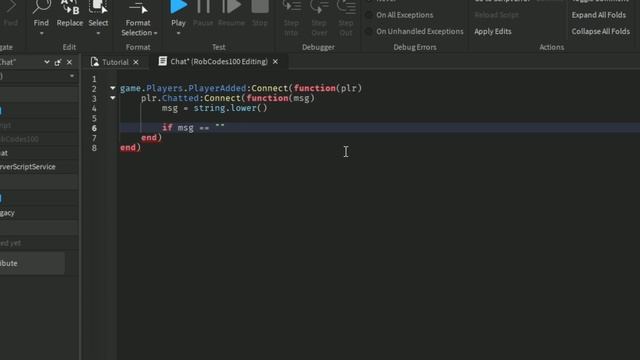Click the Select tool icon
Screen dimensions: 640x360
coord(98,7)
